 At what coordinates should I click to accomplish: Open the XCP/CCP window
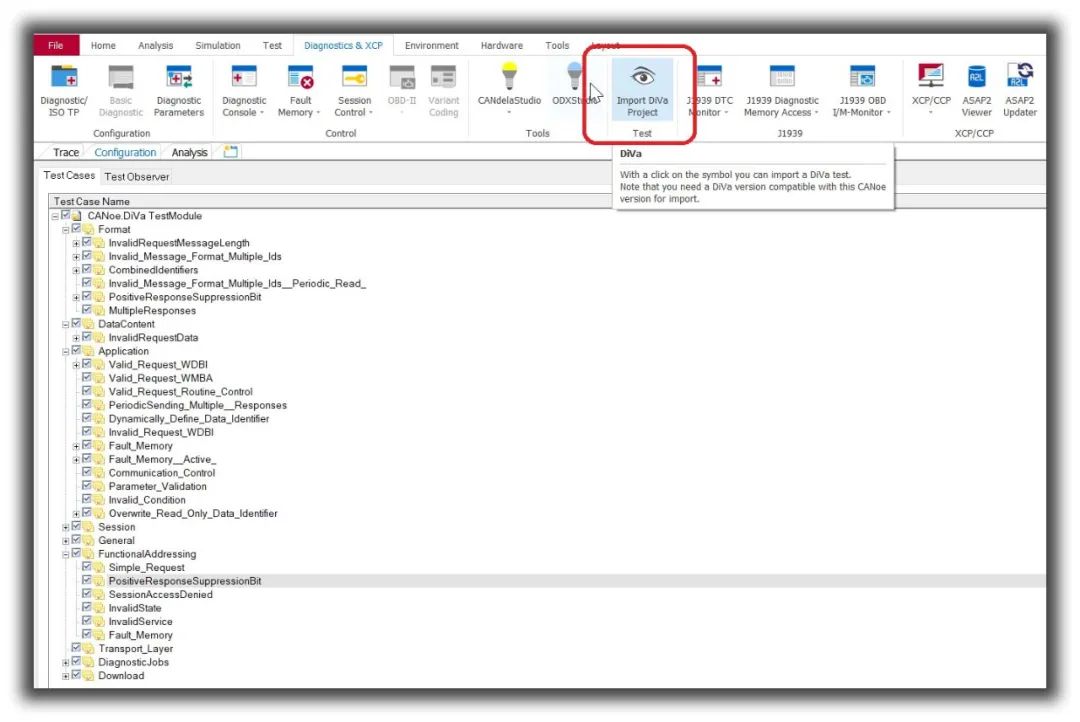click(x=931, y=90)
